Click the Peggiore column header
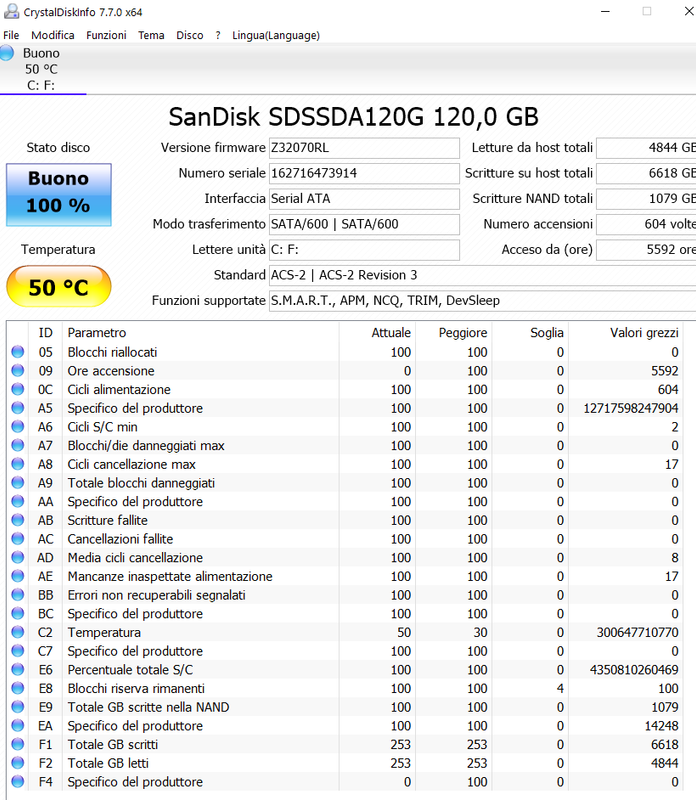The height and width of the screenshot is (800, 696). coord(454,333)
